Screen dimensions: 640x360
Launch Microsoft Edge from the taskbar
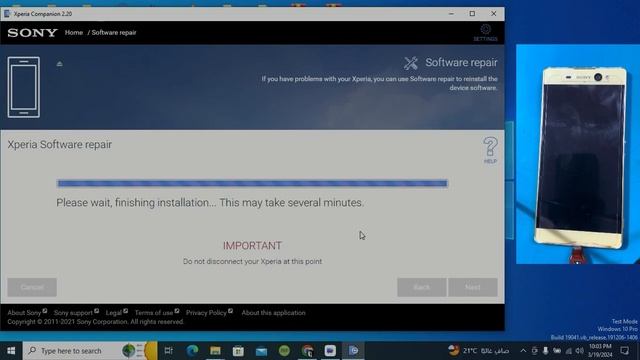coord(192,351)
